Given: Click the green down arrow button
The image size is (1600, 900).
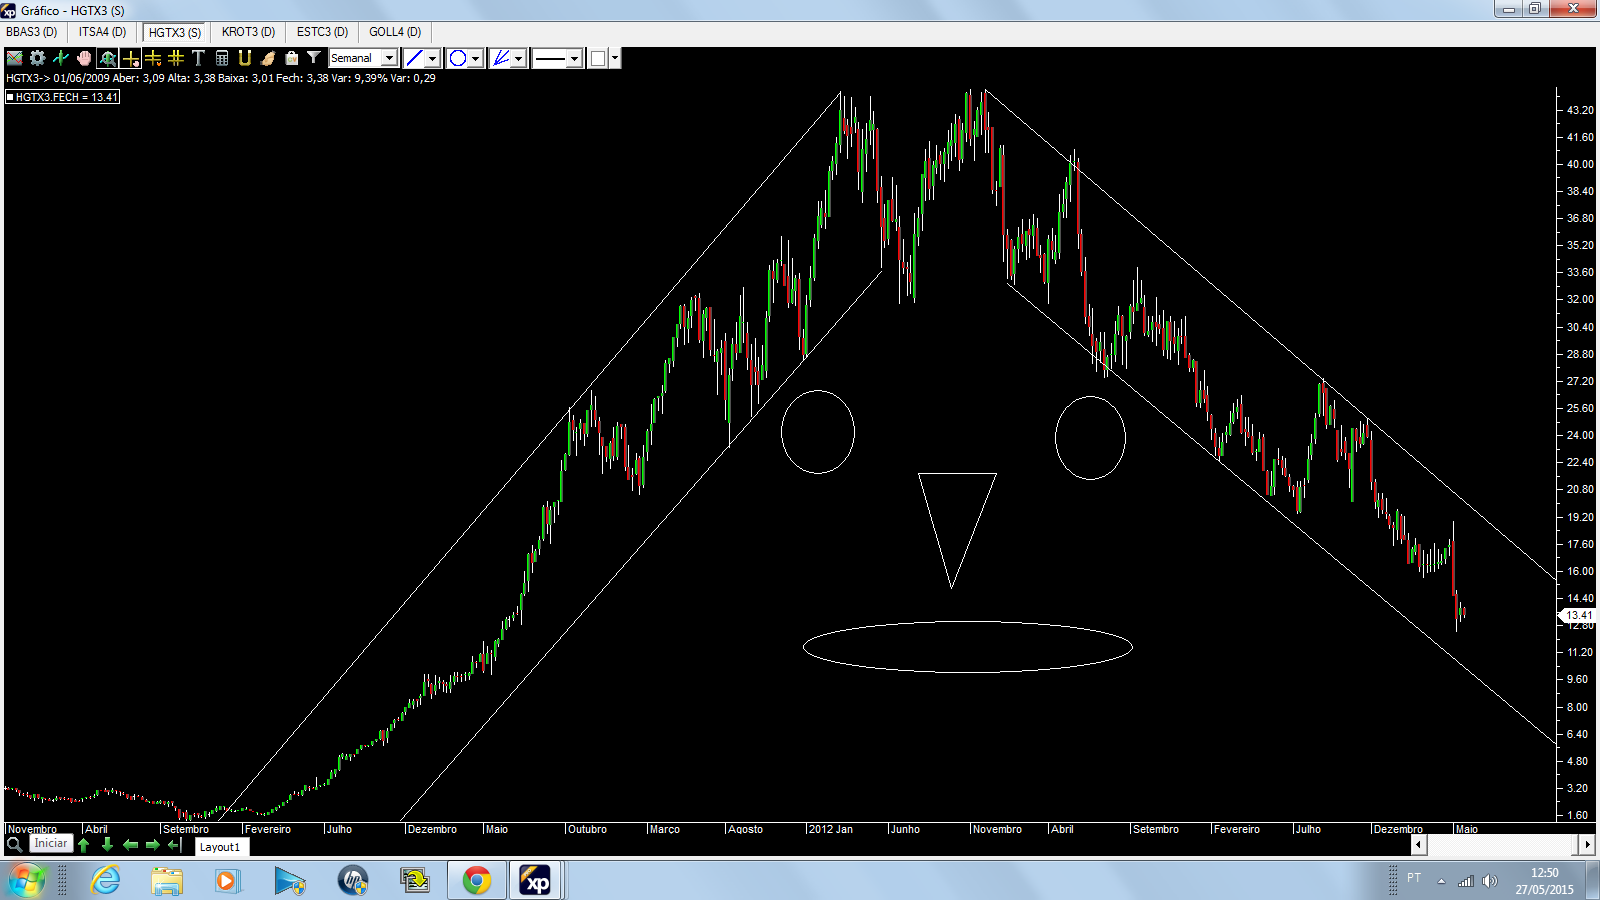Looking at the screenshot, I should point(107,845).
